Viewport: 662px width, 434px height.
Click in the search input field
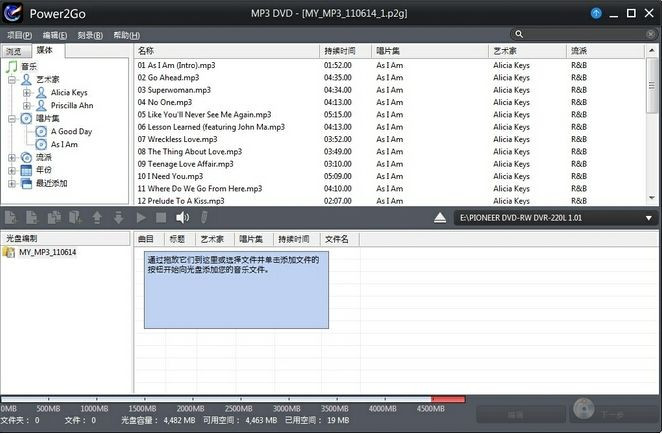pos(585,34)
